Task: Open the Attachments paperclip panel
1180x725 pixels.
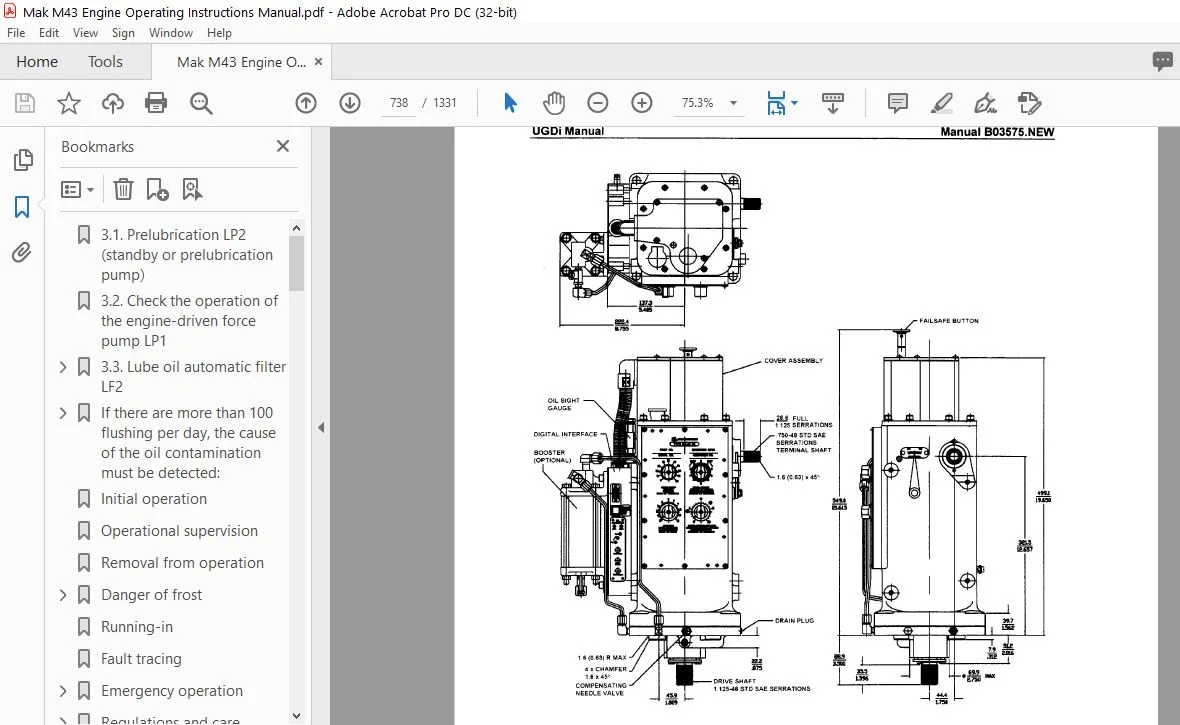Action: pos(22,252)
